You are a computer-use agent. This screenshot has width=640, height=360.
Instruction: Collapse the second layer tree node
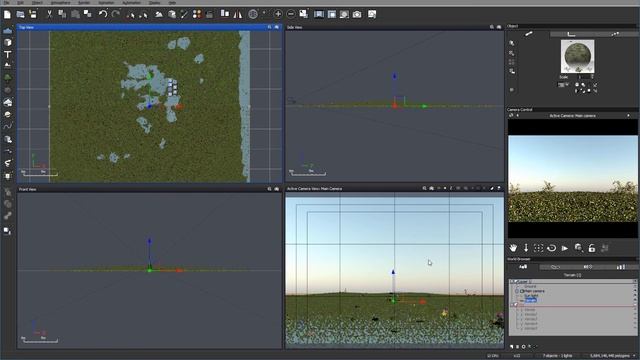[x=511, y=304]
